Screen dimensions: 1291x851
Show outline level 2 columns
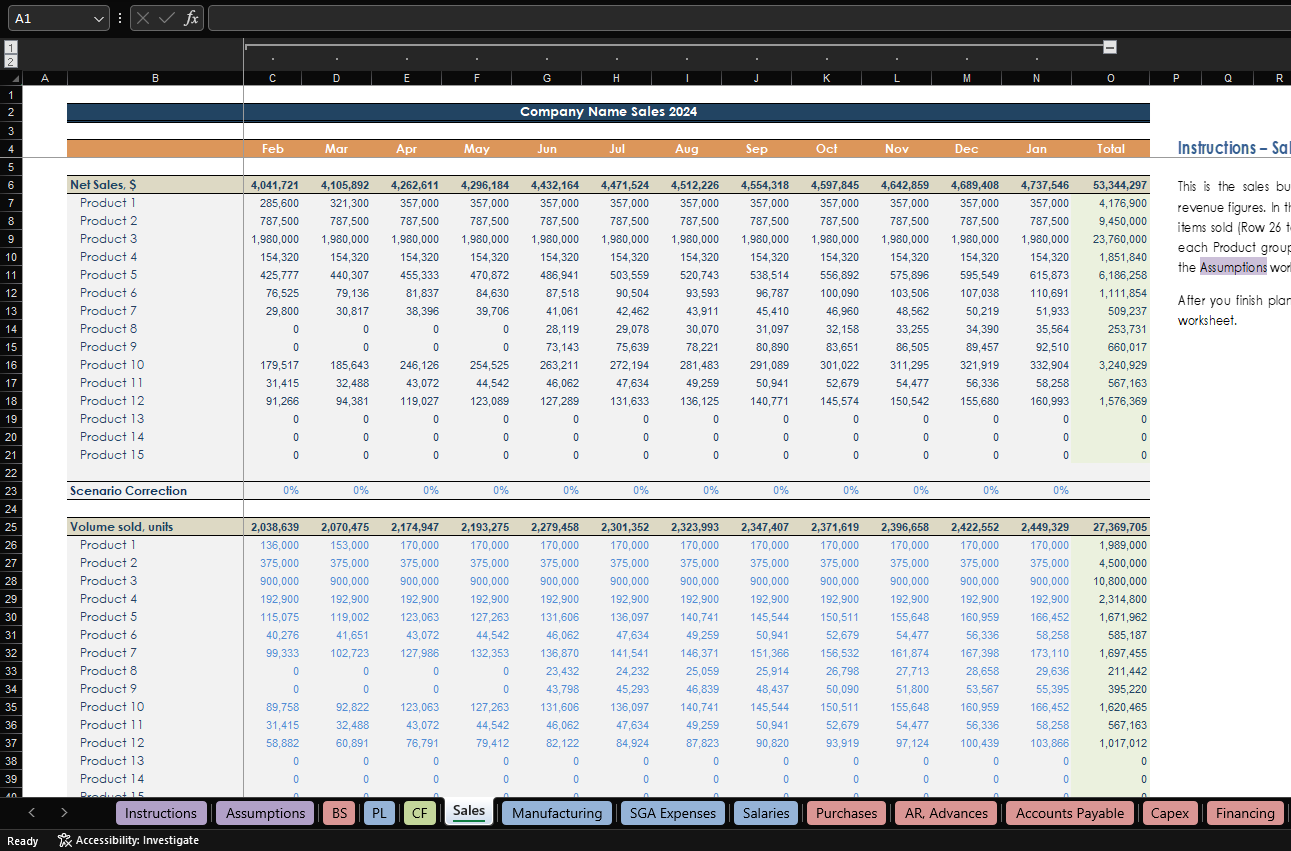click(11, 61)
